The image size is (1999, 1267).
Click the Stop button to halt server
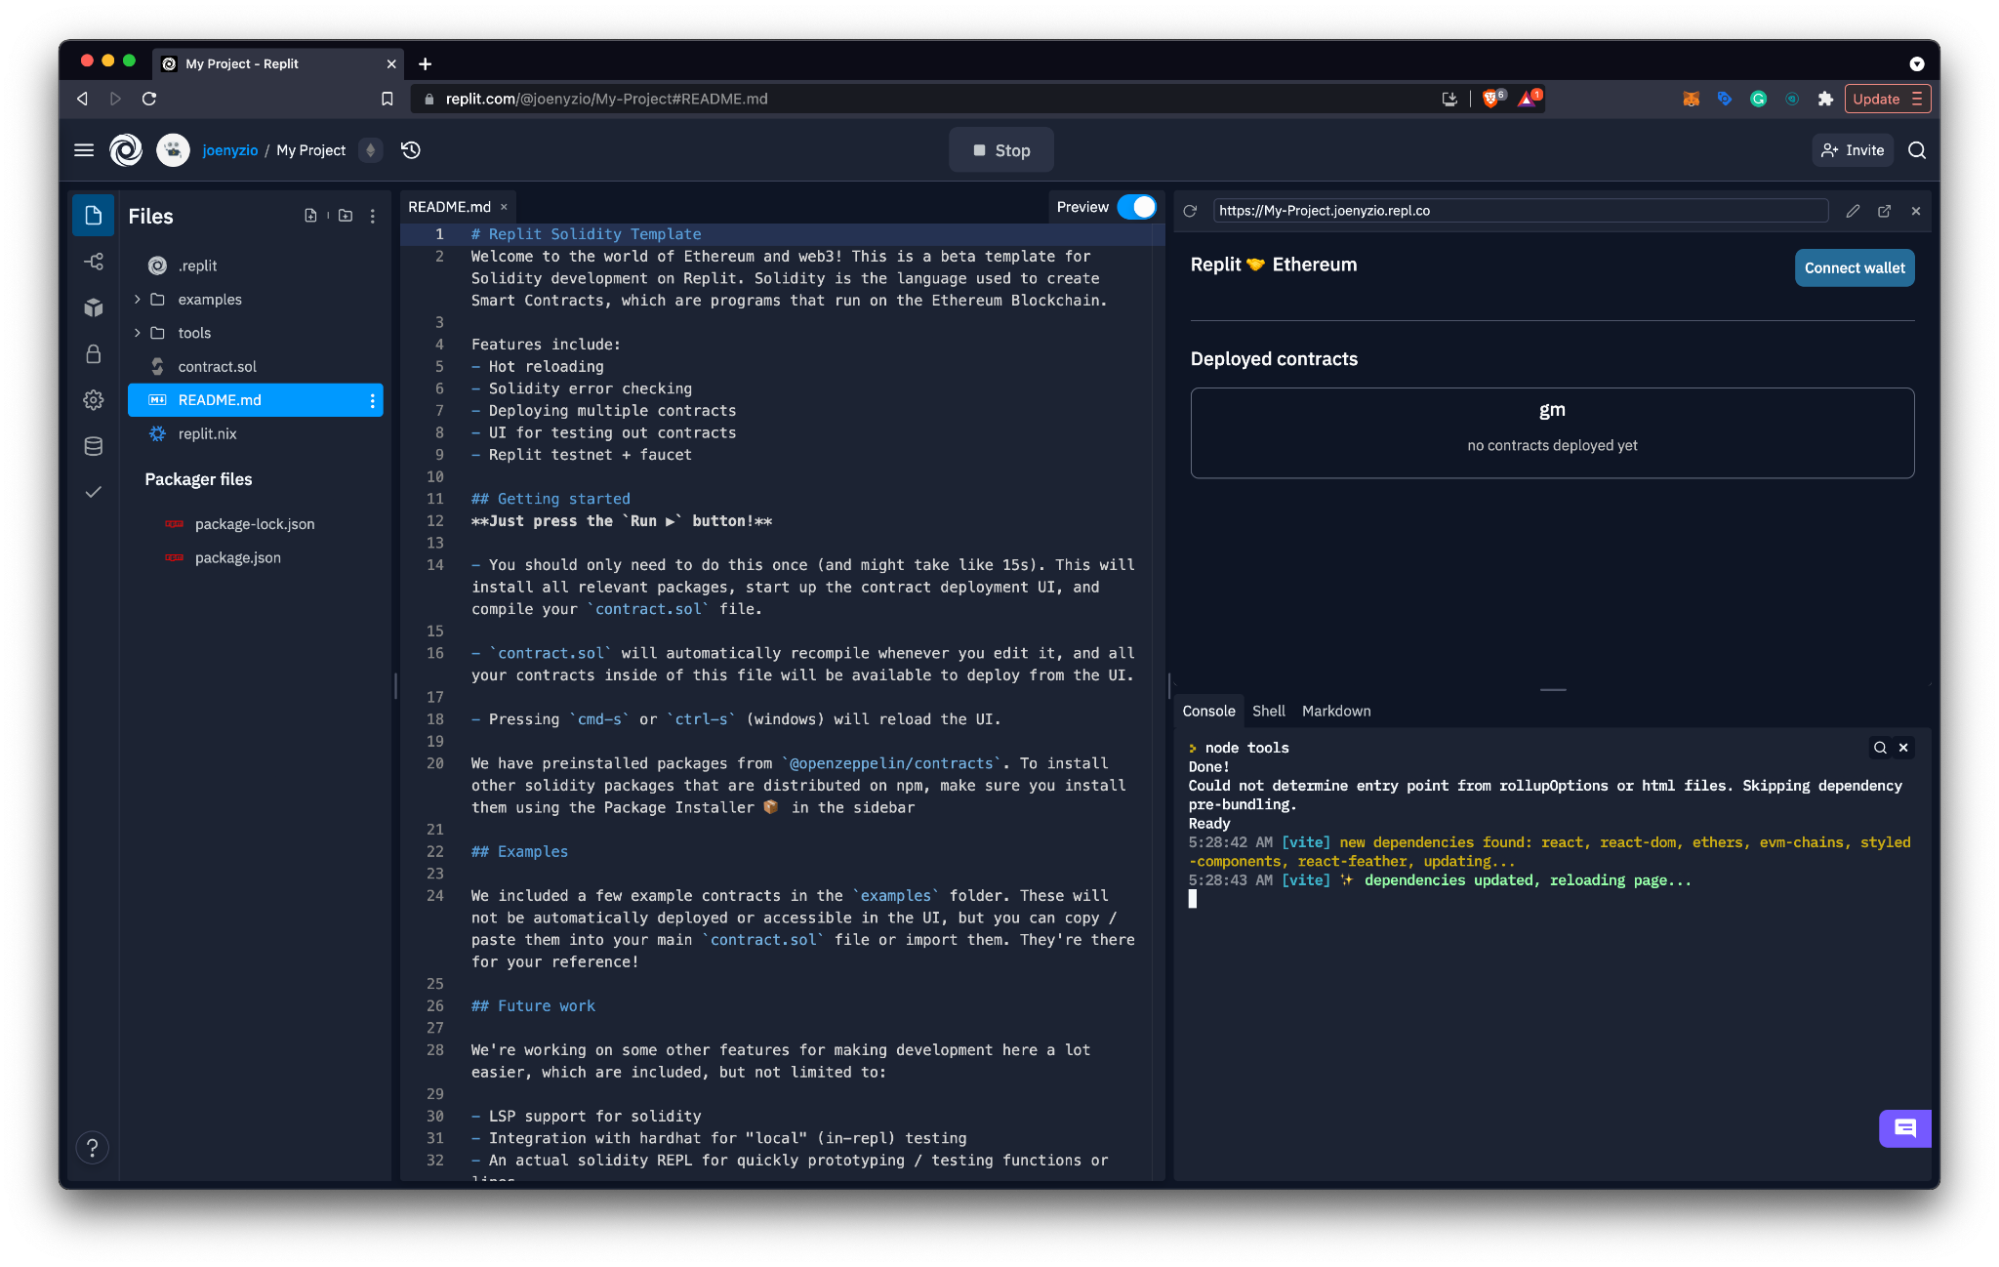tap(1000, 150)
